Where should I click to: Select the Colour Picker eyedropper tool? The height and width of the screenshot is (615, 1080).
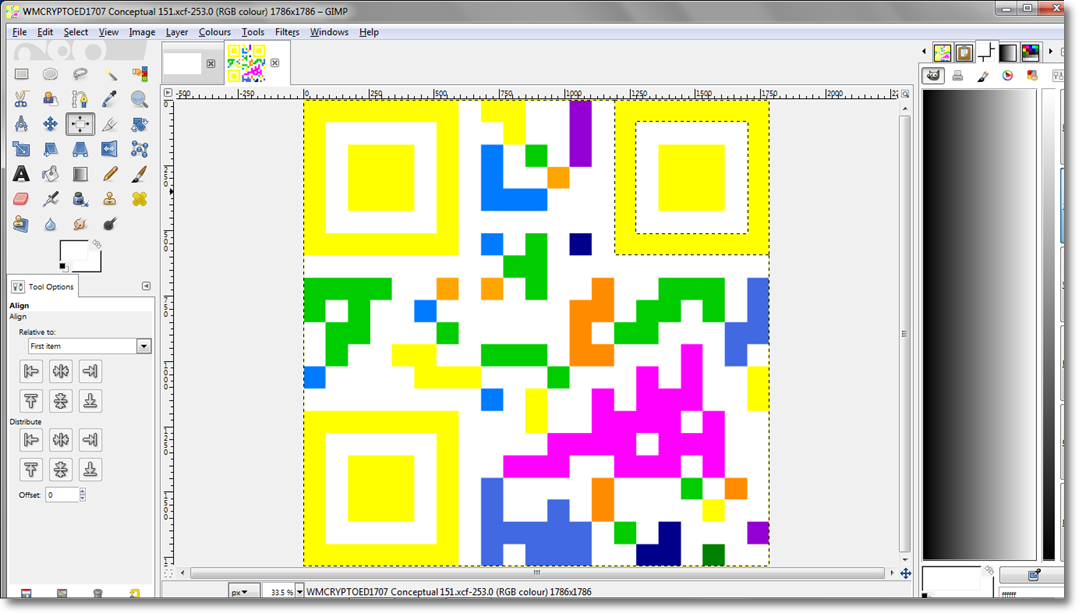[110, 99]
